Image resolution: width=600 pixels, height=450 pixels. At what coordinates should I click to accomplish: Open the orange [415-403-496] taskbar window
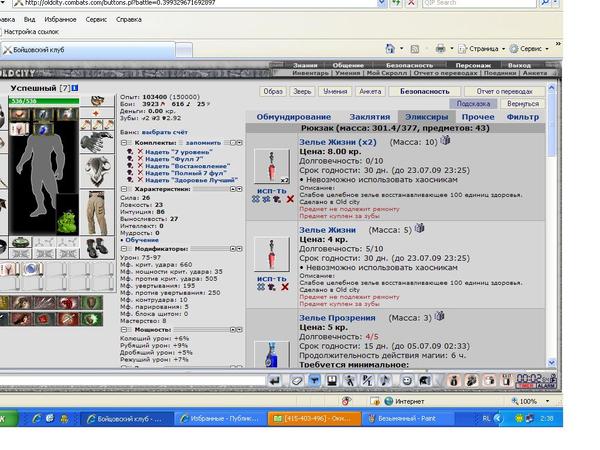tap(315, 419)
